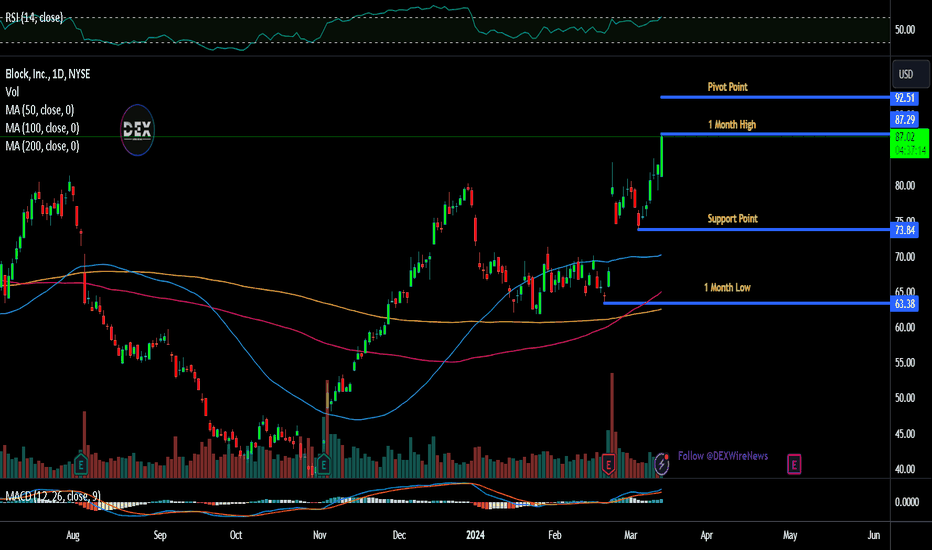
Task: Click Apr on the time axis
Action: (706, 535)
